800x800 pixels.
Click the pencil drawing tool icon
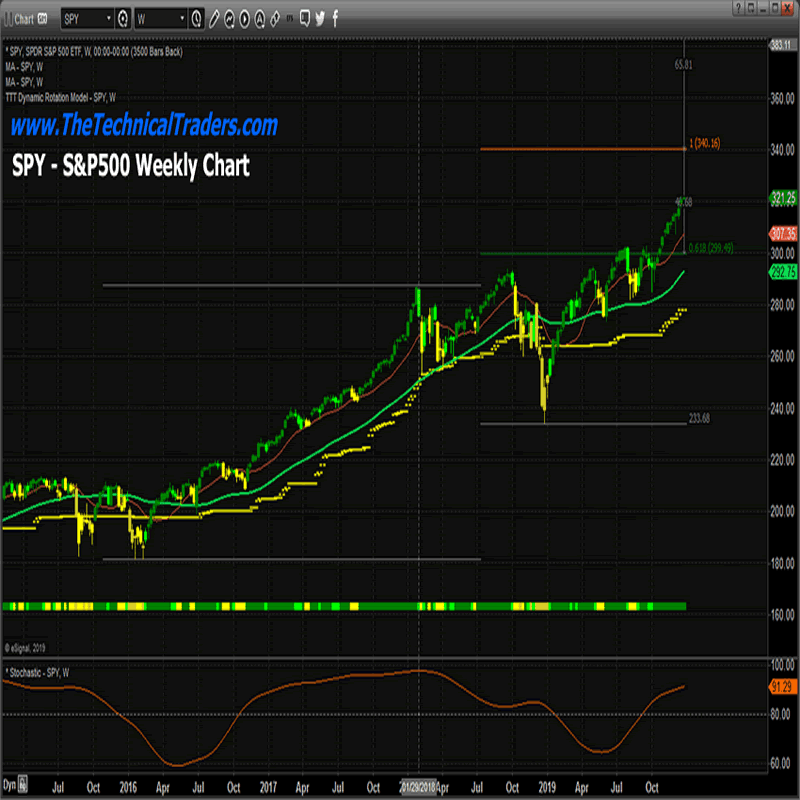coord(214,19)
